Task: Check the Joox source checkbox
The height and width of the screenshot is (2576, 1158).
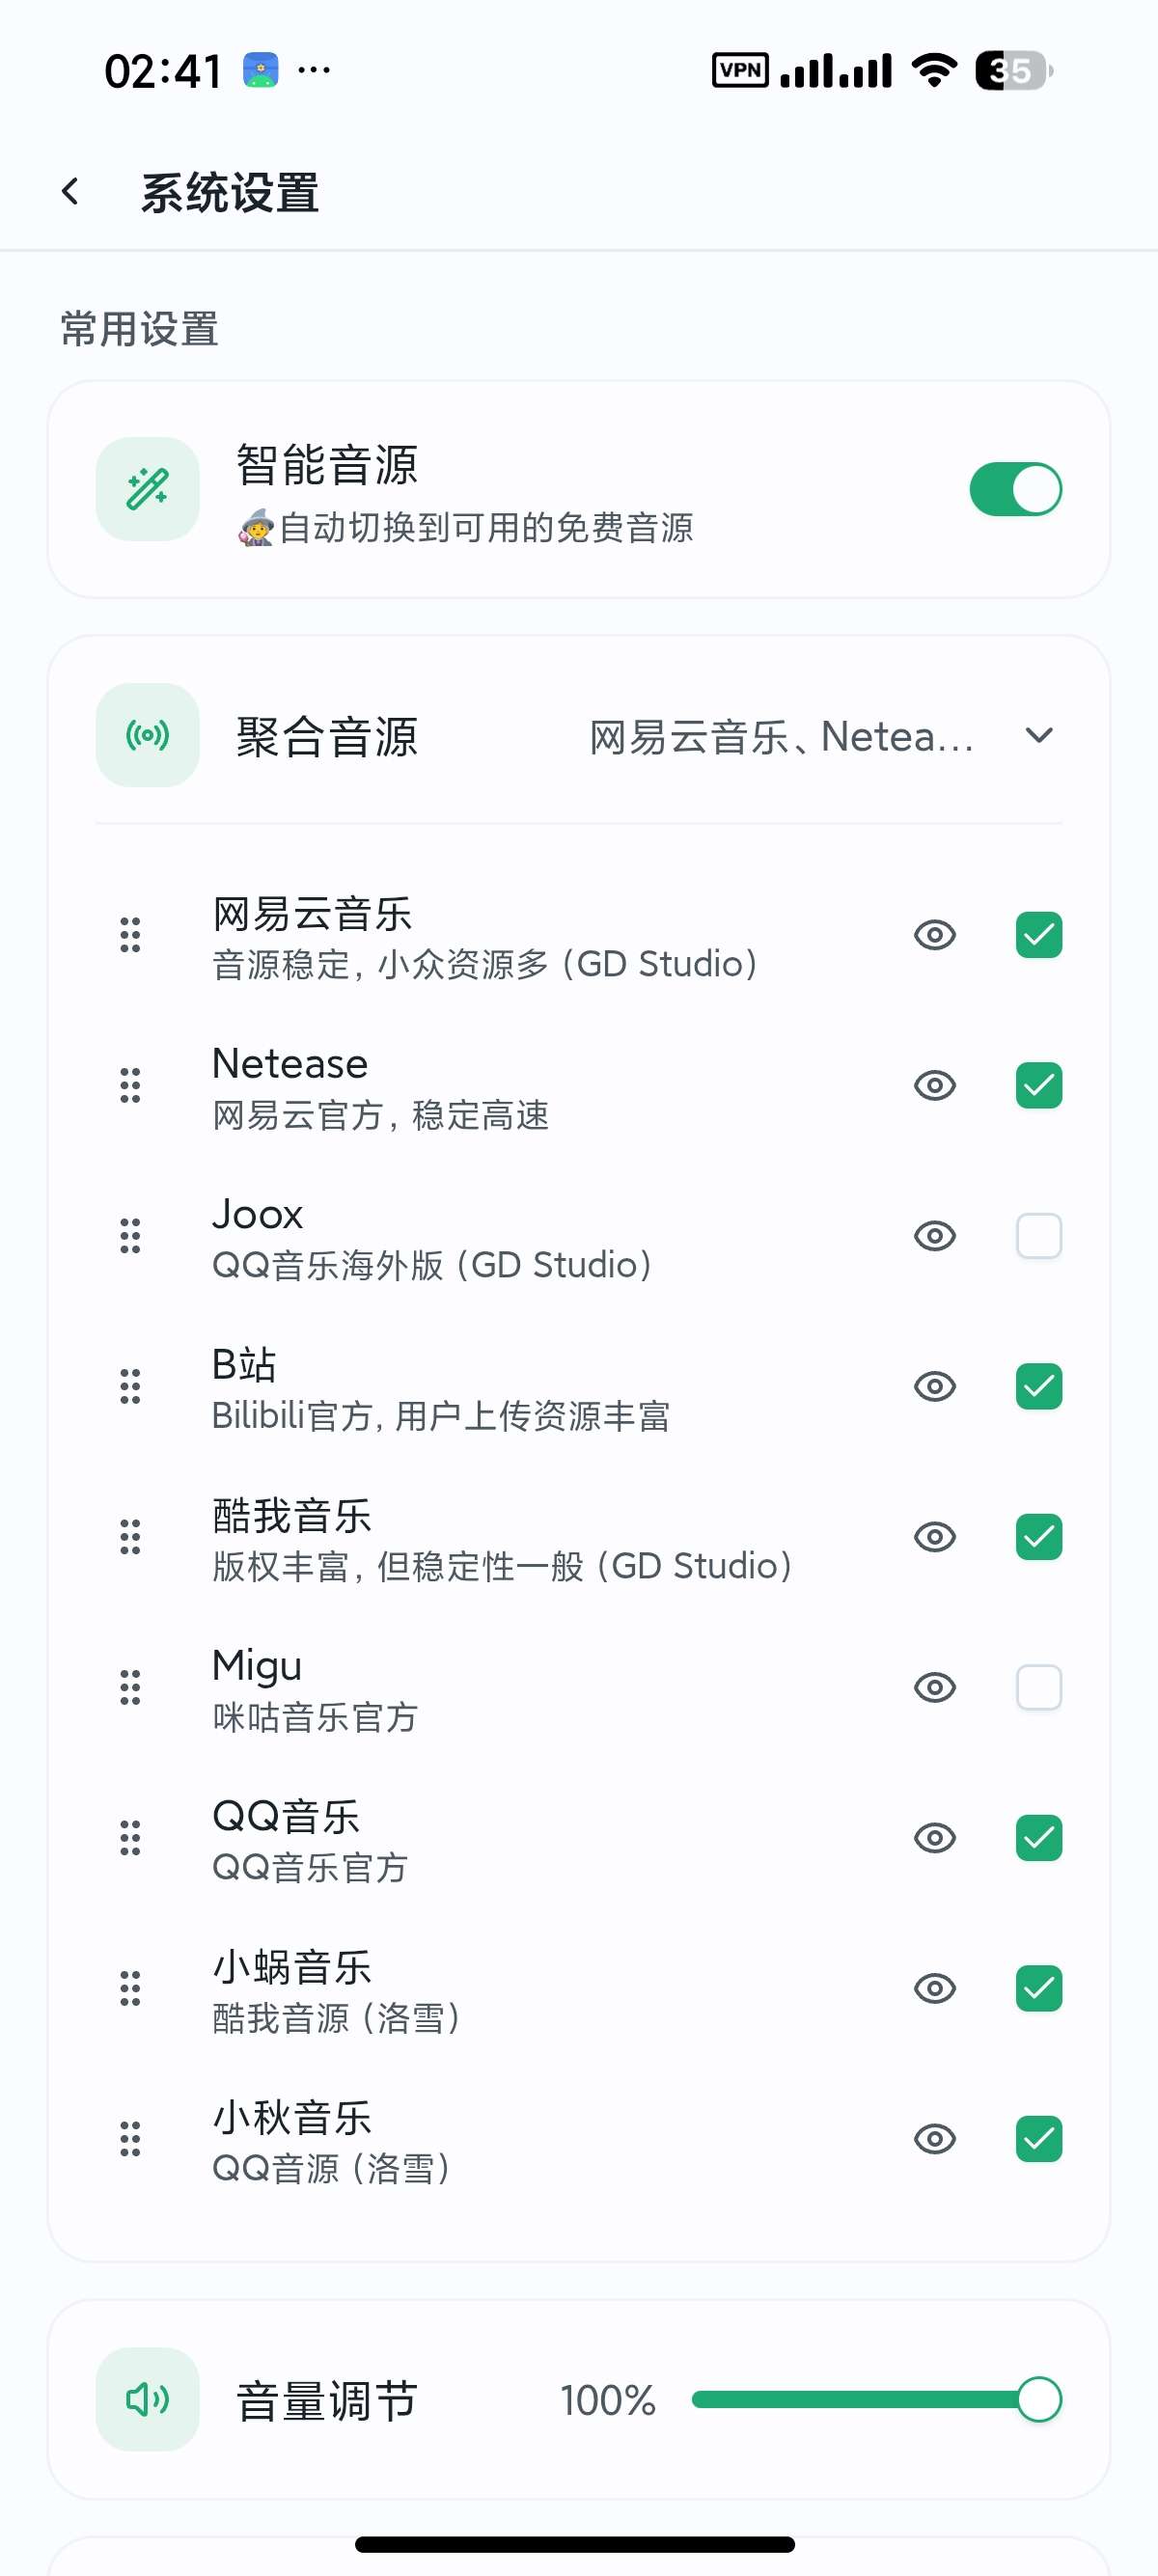Action: pyautogui.click(x=1039, y=1236)
